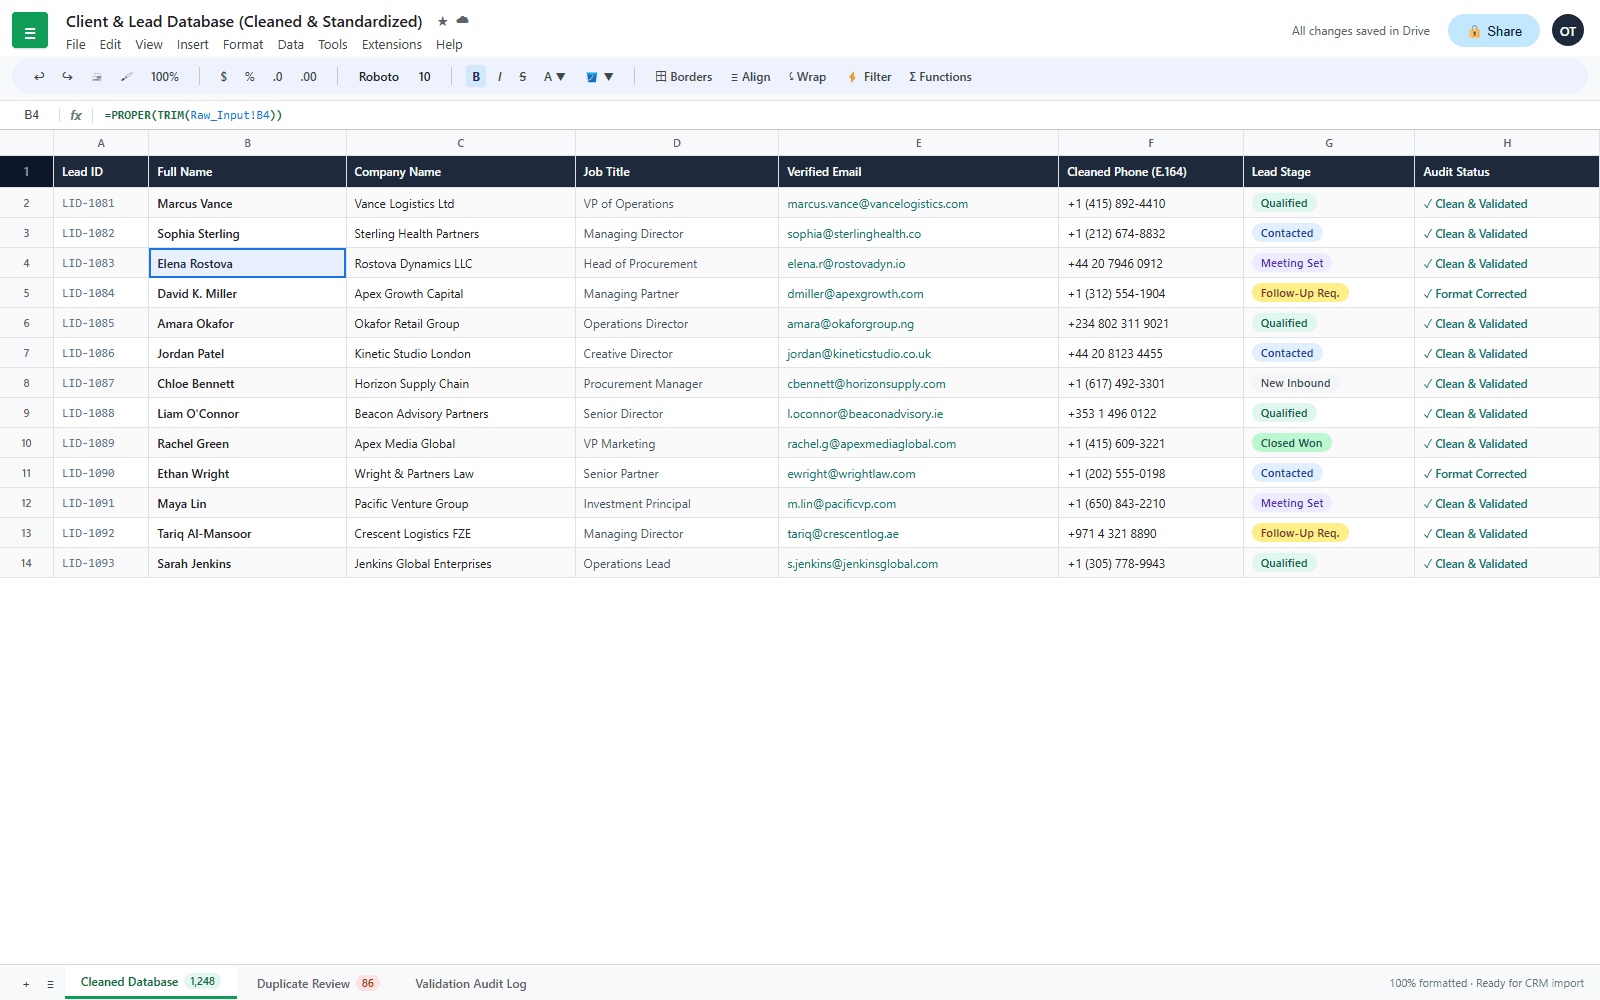Increase decimal places
Screen dimensions: 1600x1000
[x=309, y=77]
